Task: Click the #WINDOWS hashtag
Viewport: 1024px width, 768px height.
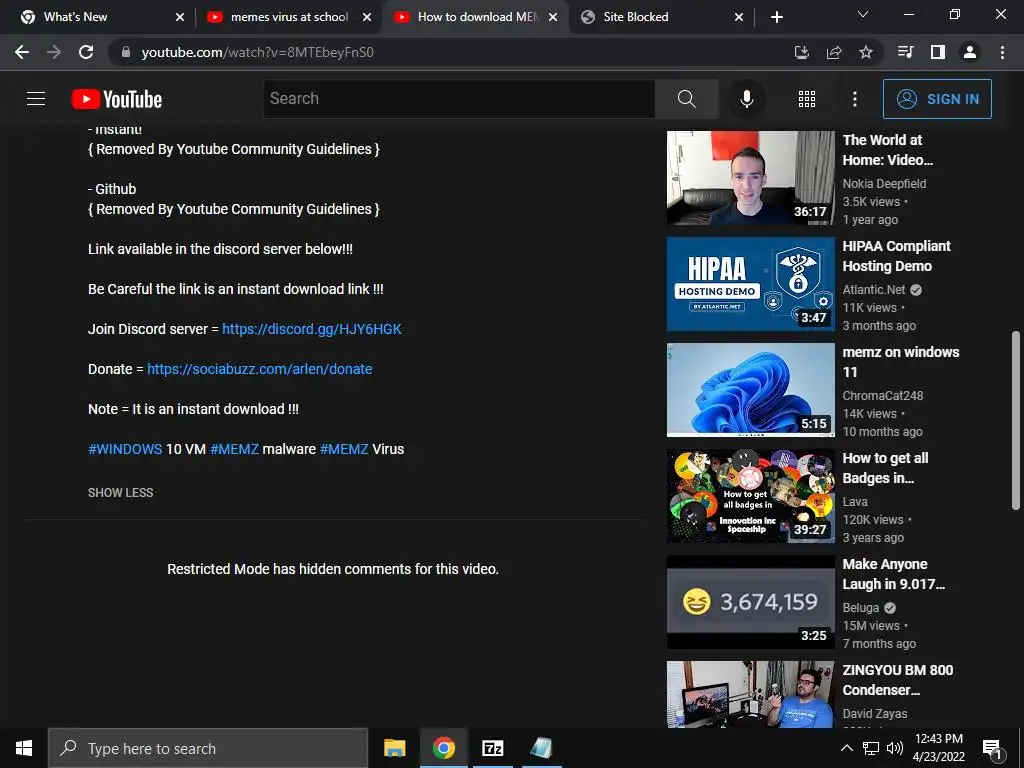Action: pos(125,449)
